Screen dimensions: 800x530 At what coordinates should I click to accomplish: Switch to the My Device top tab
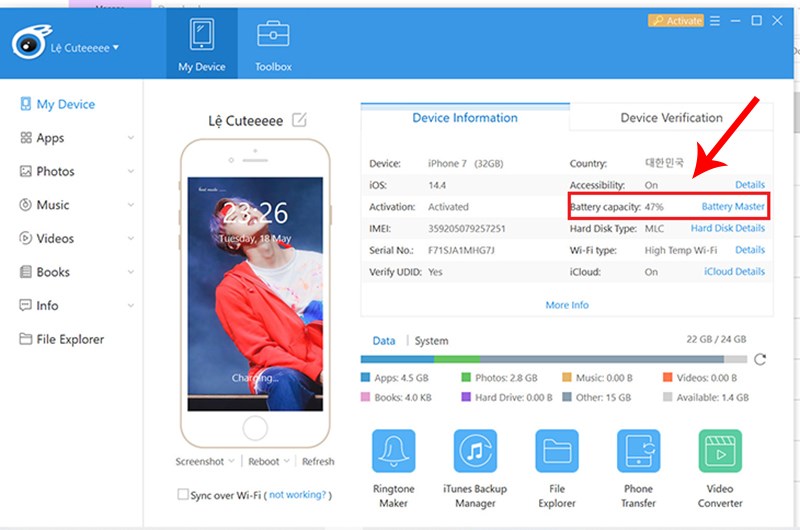pyautogui.click(x=202, y=44)
